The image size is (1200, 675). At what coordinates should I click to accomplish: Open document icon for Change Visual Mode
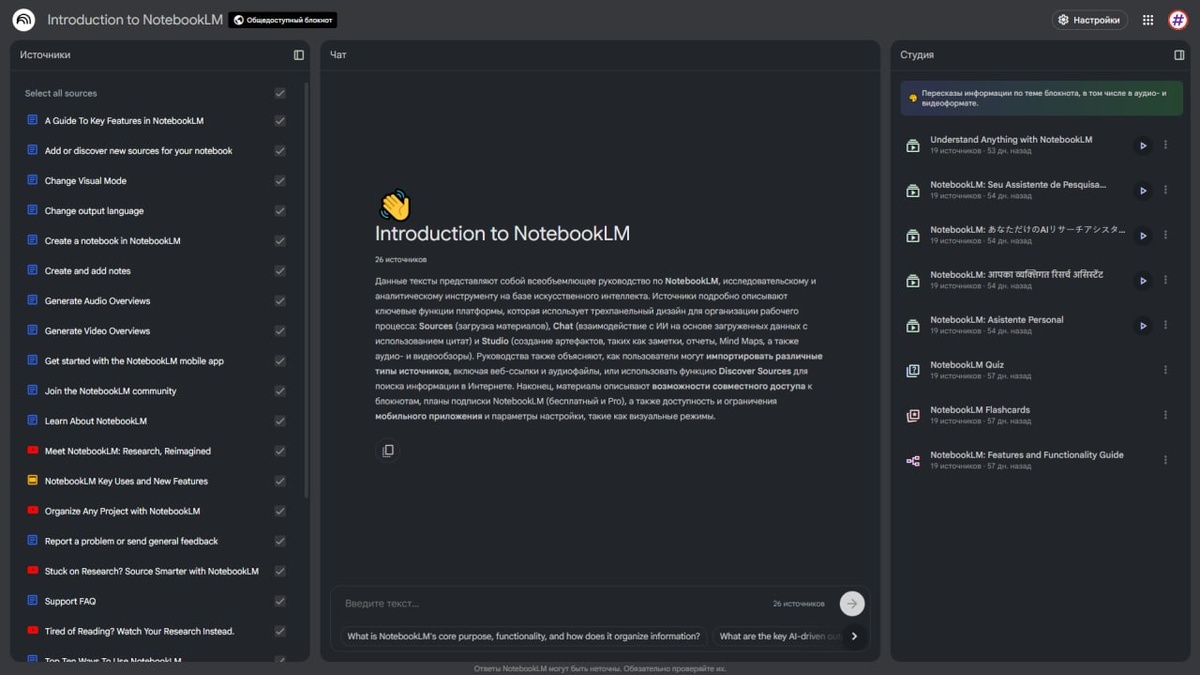[x=33, y=181]
